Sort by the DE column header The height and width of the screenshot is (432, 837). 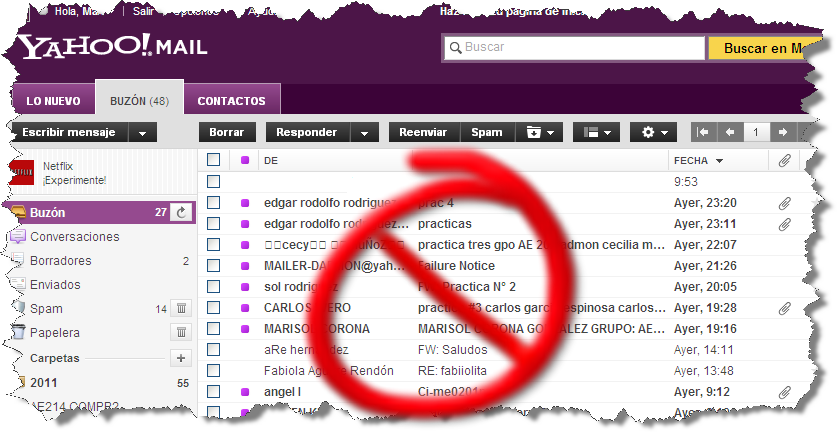pyautogui.click(x=271, y=160)
